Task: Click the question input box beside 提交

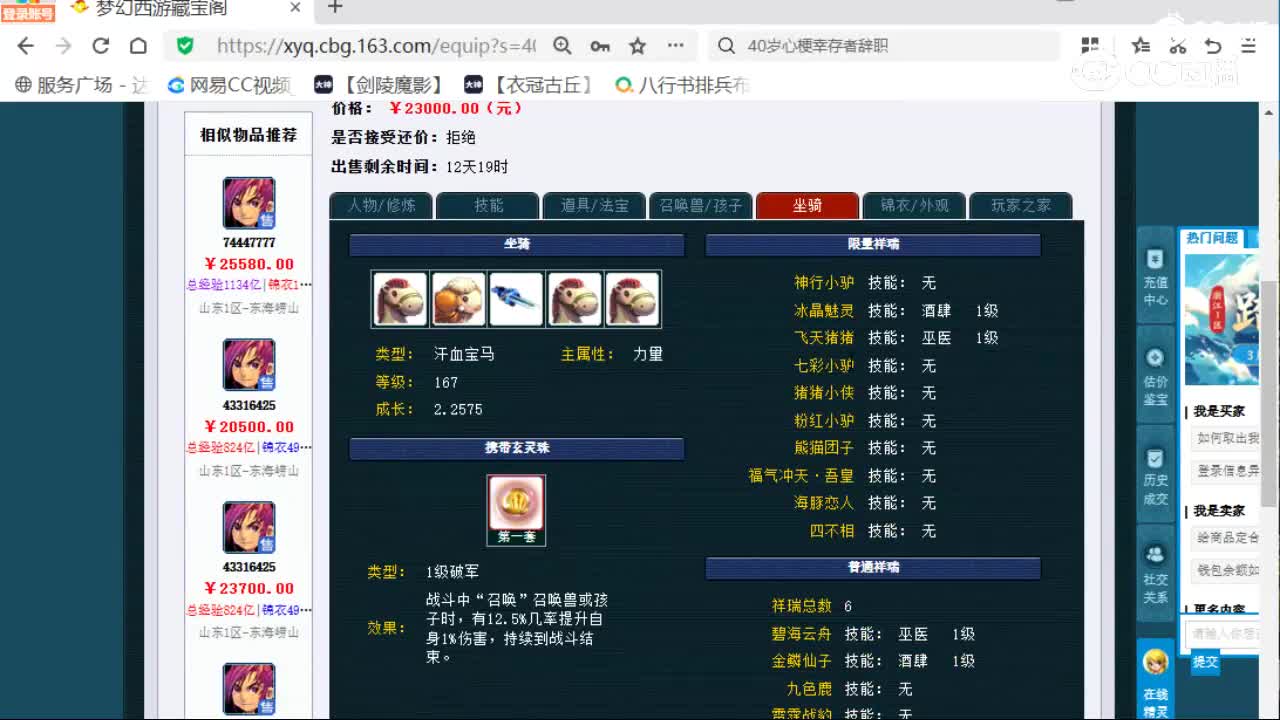Action: click(1224, 633)
